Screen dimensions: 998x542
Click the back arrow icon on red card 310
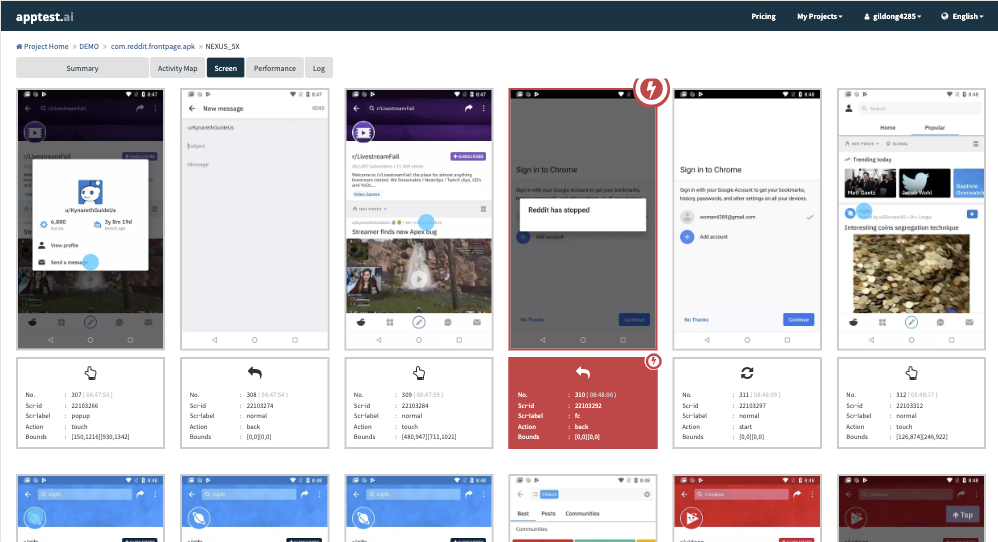[582, 373]
